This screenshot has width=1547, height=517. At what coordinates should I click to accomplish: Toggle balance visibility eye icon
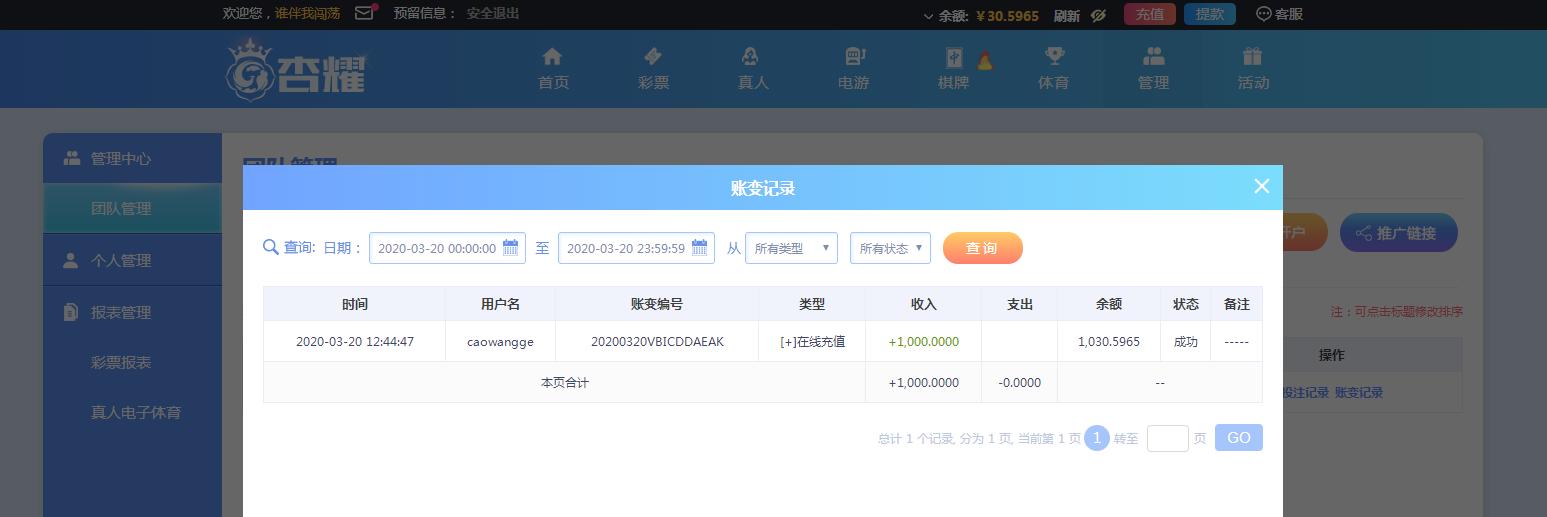pos(1098,15)
